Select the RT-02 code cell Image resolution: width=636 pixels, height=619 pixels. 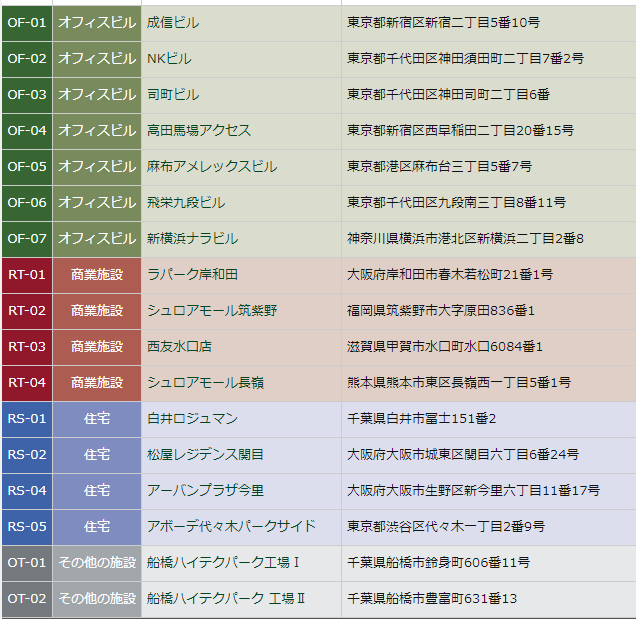coord(27,311)
